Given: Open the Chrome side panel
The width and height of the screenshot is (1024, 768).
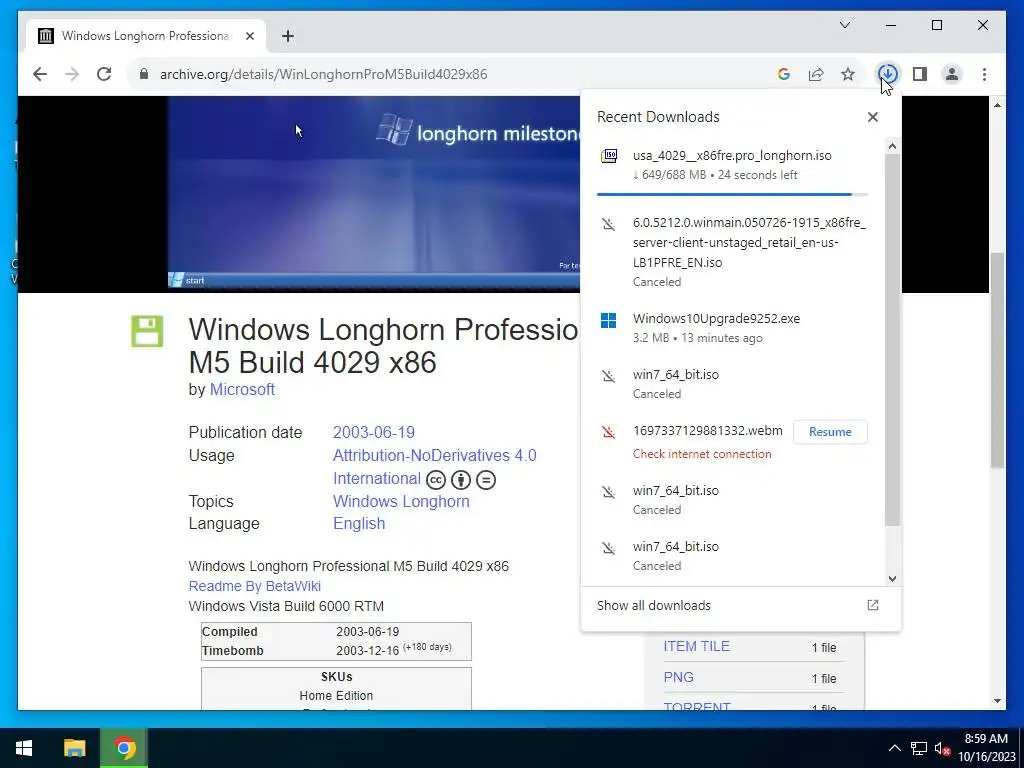Looking at the screenshot, I should tap(920, 74).
